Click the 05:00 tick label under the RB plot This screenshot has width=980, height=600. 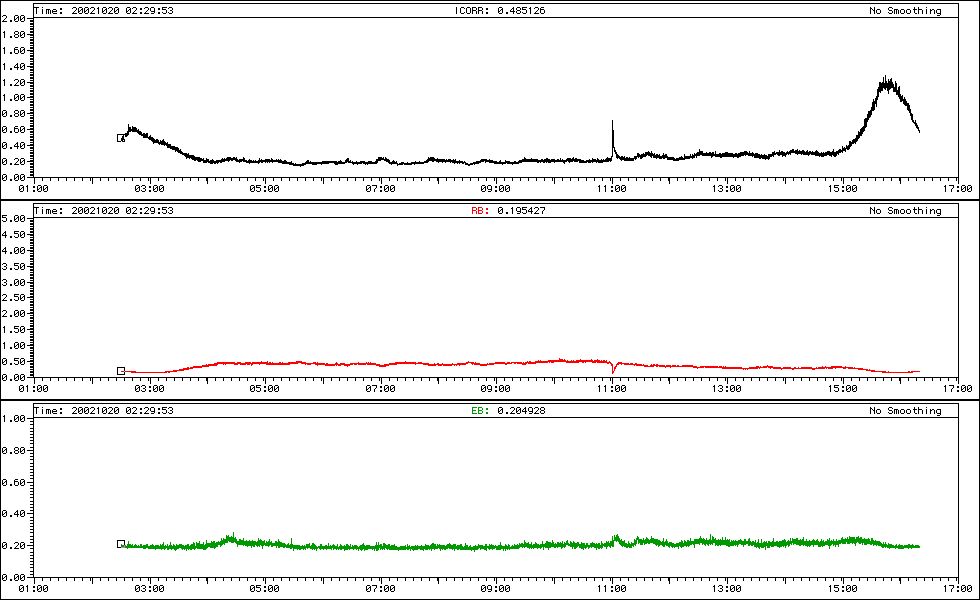pos(264,389)
